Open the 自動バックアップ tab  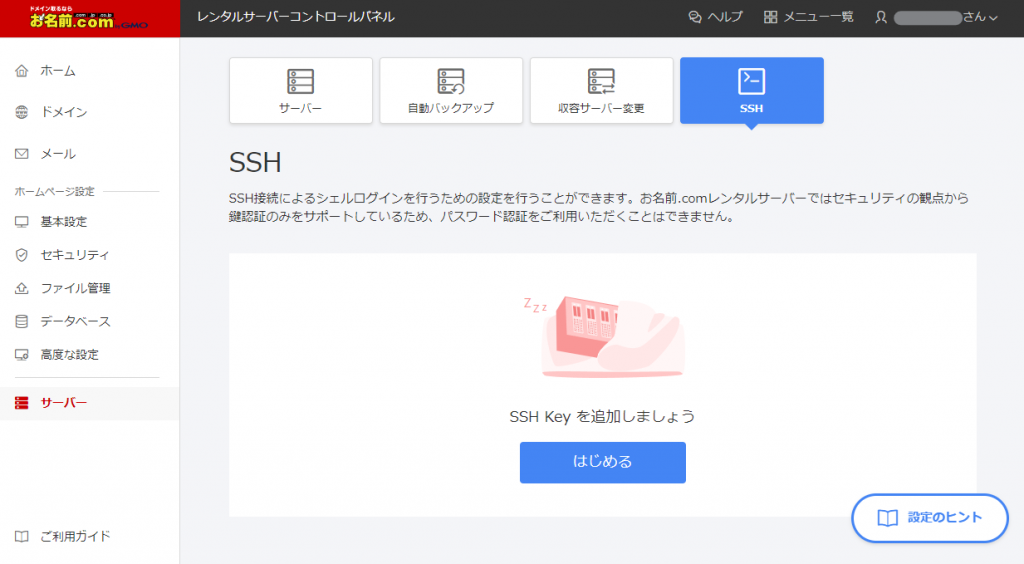(451, 90)
